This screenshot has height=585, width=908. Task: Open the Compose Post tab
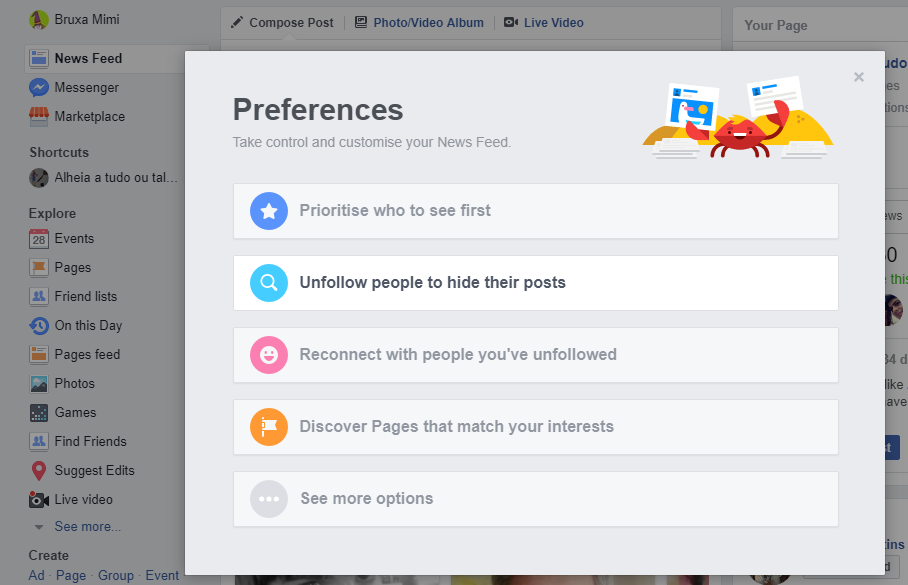pos(282,22)
